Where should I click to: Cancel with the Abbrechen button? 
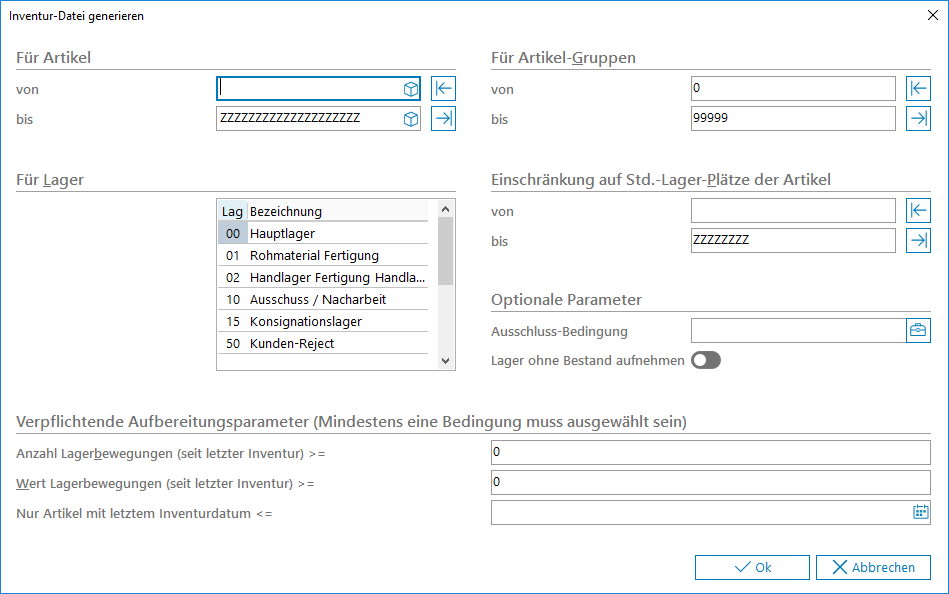coord(873,567)
